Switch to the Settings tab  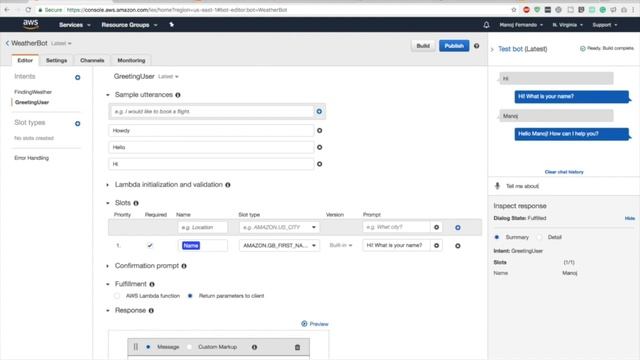coord(56,60)
